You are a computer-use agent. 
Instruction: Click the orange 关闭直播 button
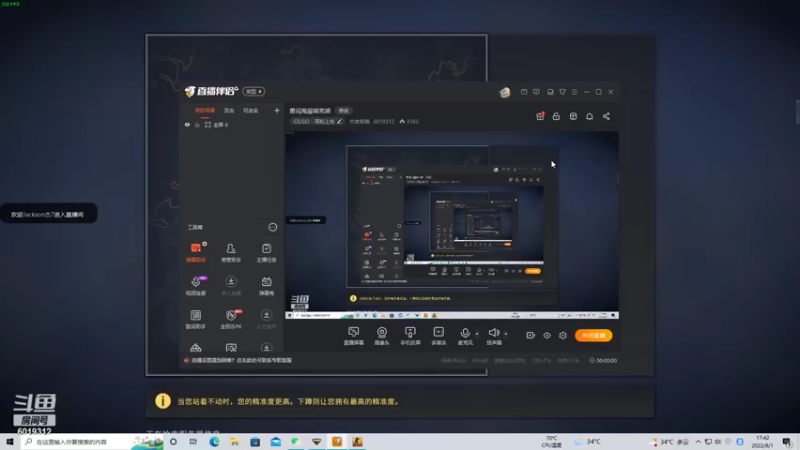tap(593, 335)
